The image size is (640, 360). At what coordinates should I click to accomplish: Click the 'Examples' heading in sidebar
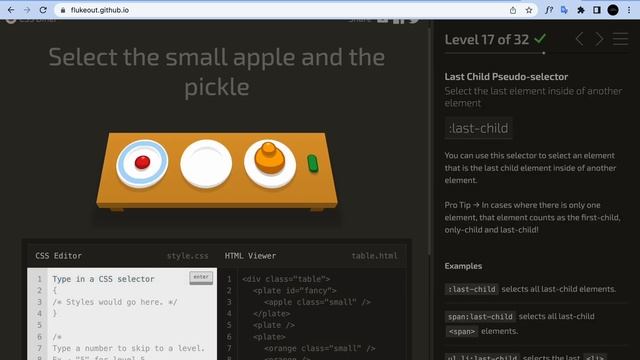463,266
